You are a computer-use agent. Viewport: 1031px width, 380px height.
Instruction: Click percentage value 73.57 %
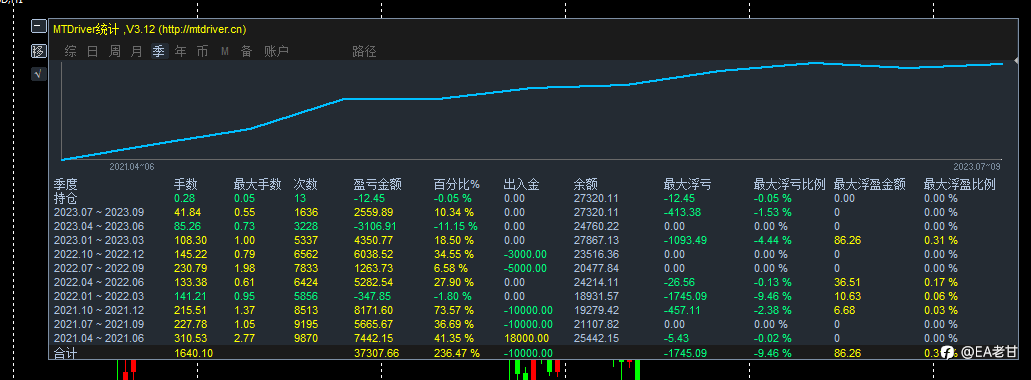pos(454,310)
